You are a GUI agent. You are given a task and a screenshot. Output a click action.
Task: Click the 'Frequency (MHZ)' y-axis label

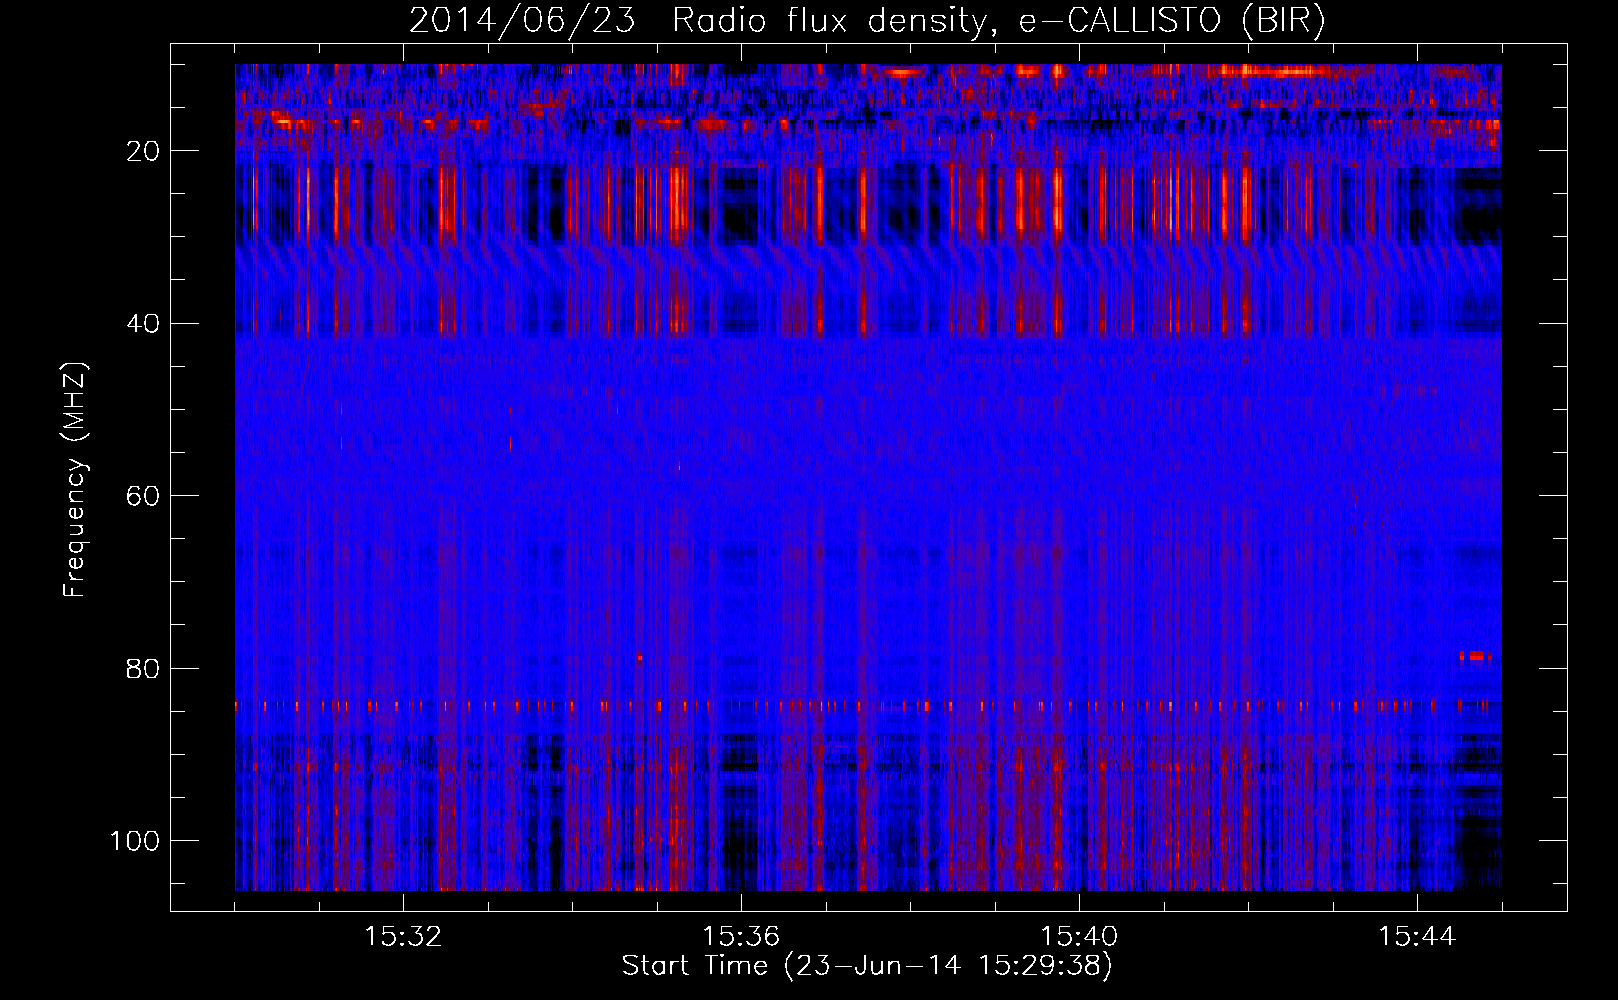(x=76, y=479)
